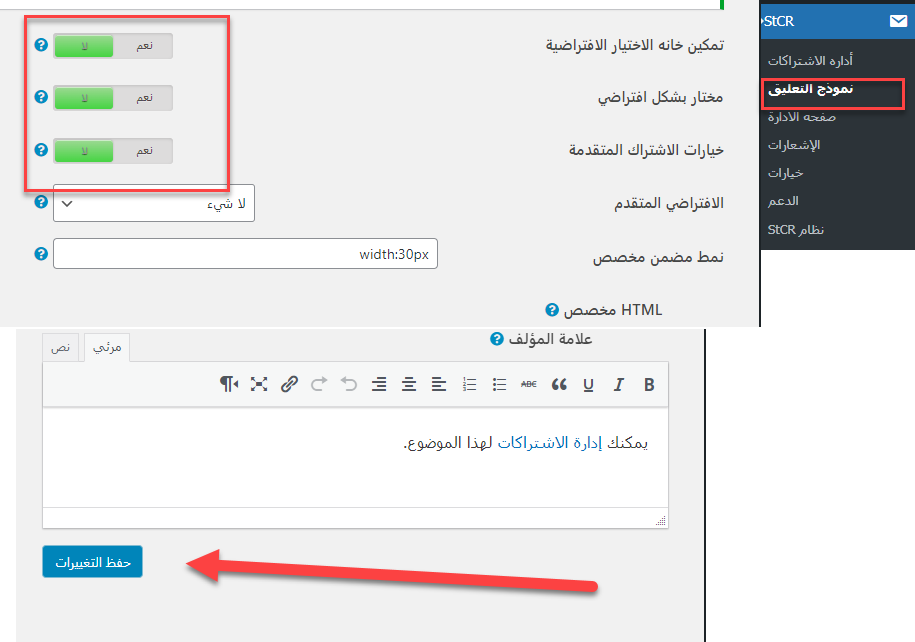This screenshot has height=642, width=915.
Task: Toggle right-to-left paragraph direction icon
Action: [x=229, y=384]
